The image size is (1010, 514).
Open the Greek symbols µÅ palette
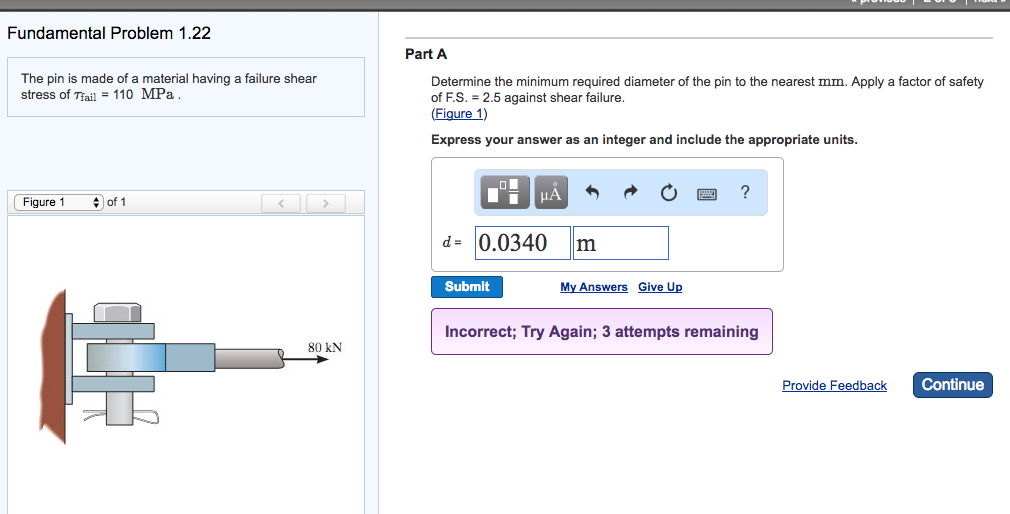point(551,192)
